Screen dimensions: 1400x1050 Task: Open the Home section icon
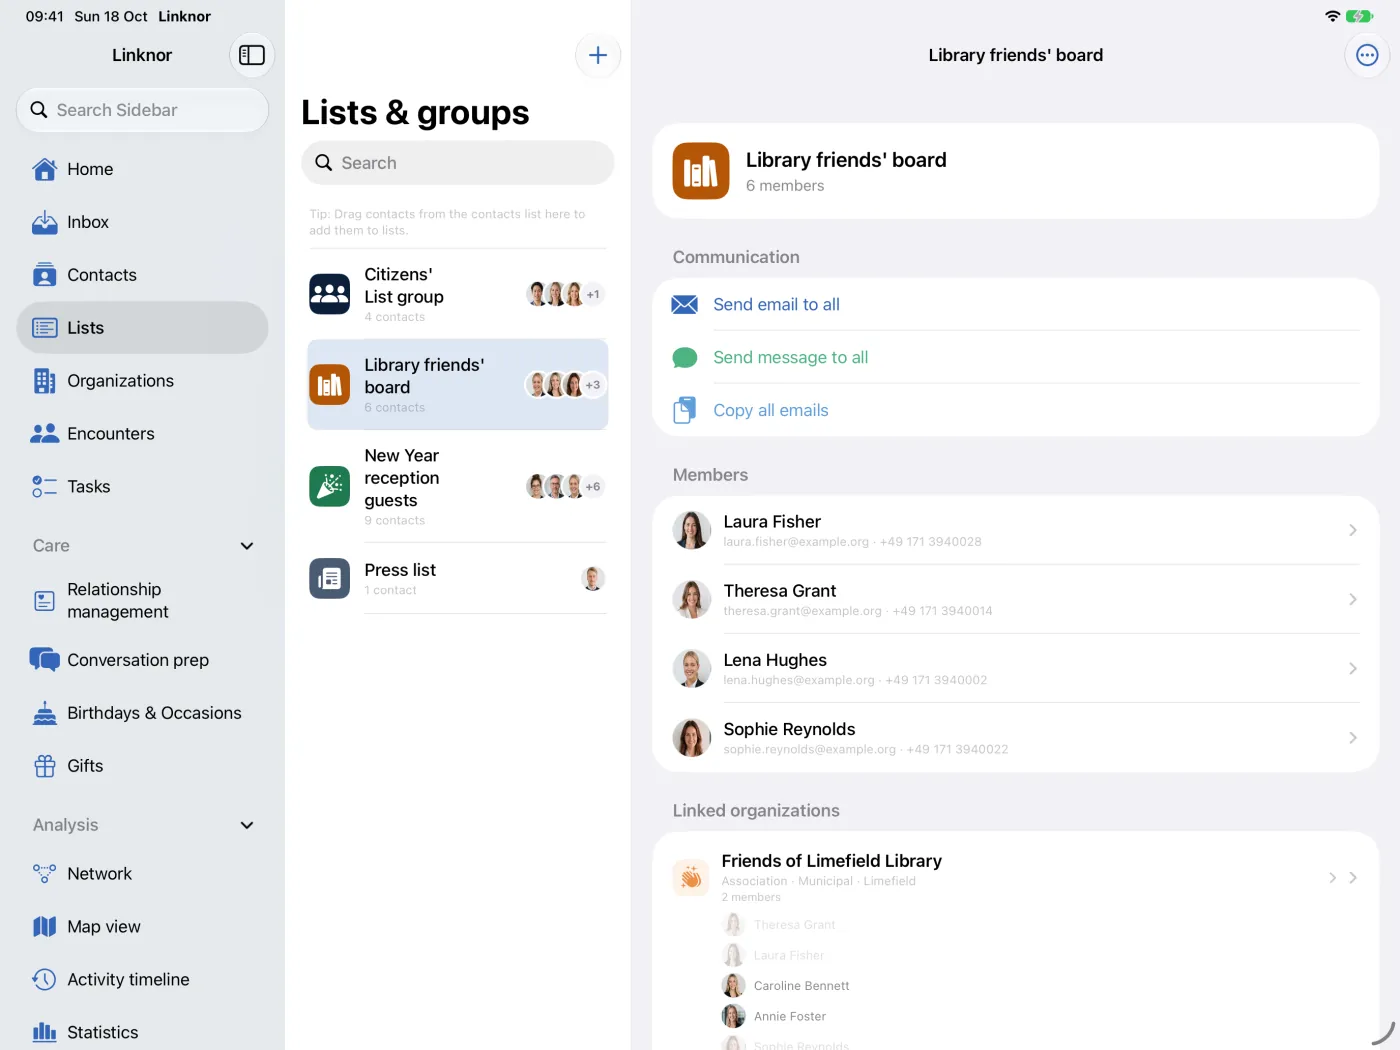click(x=45, y=169)
